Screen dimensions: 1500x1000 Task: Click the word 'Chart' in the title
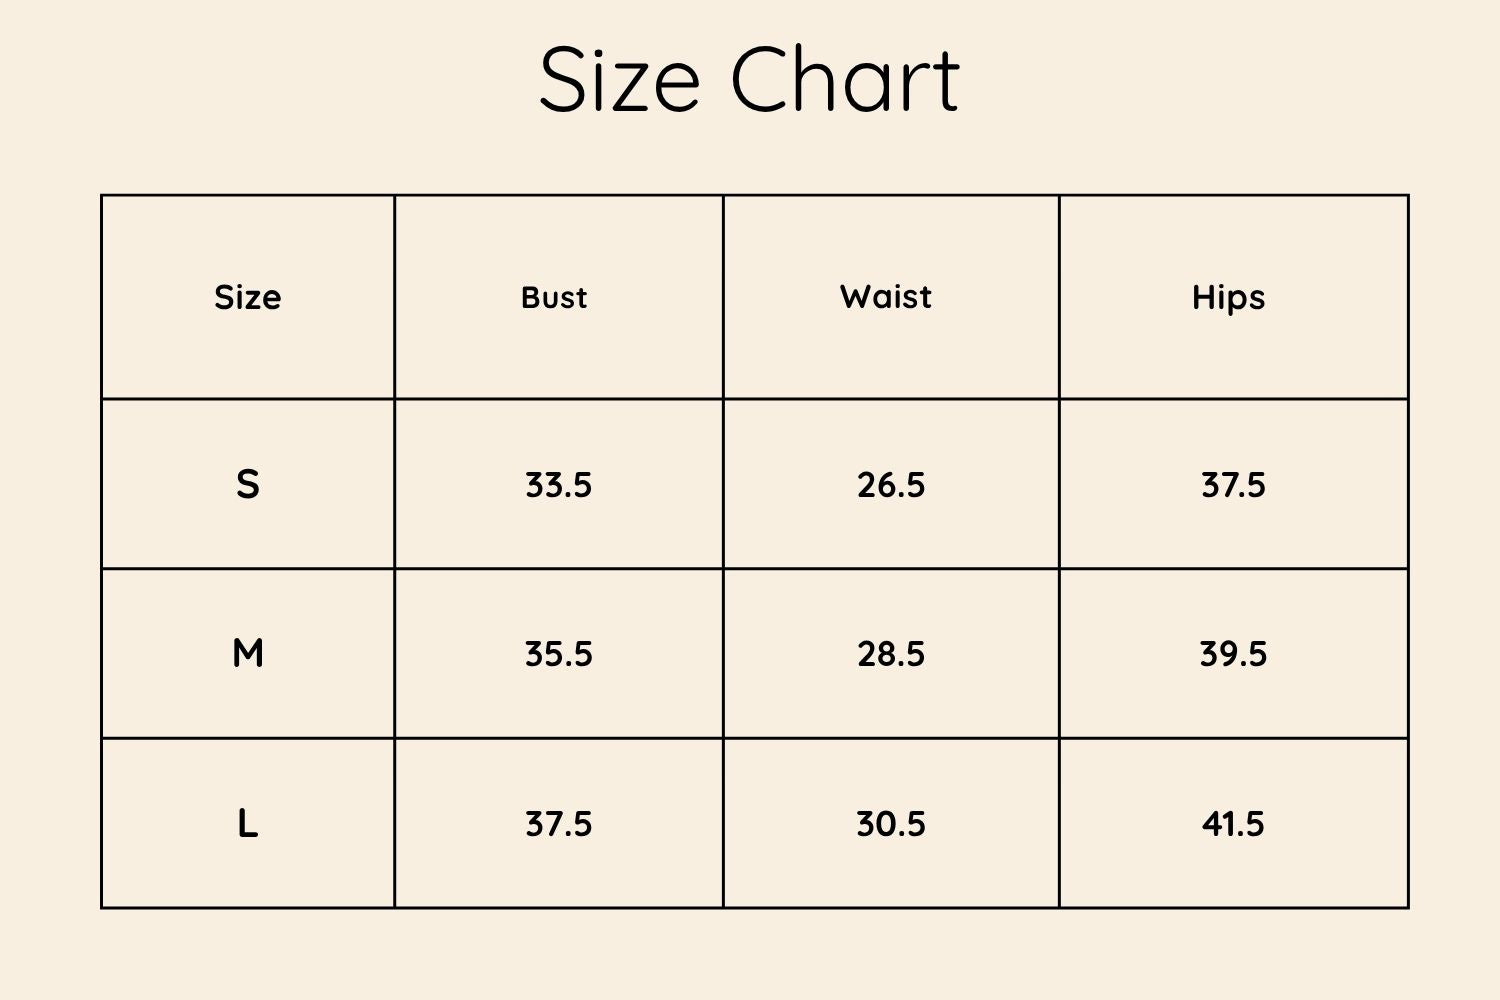click(845, 80)
